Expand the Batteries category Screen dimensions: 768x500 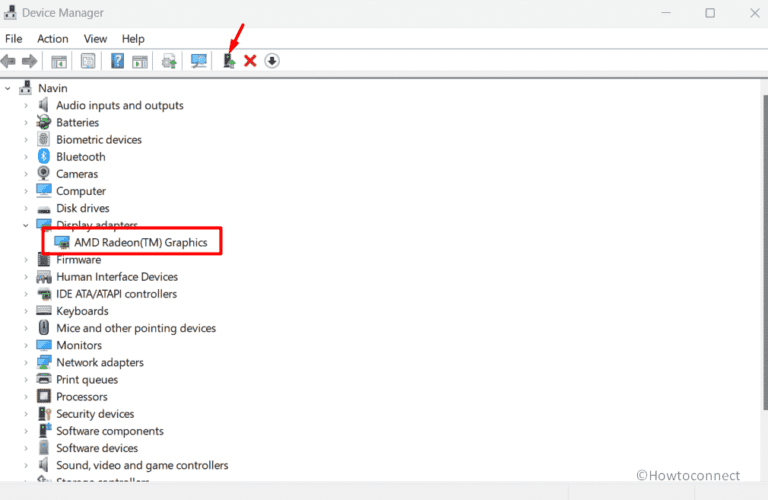tap(26, 122)
